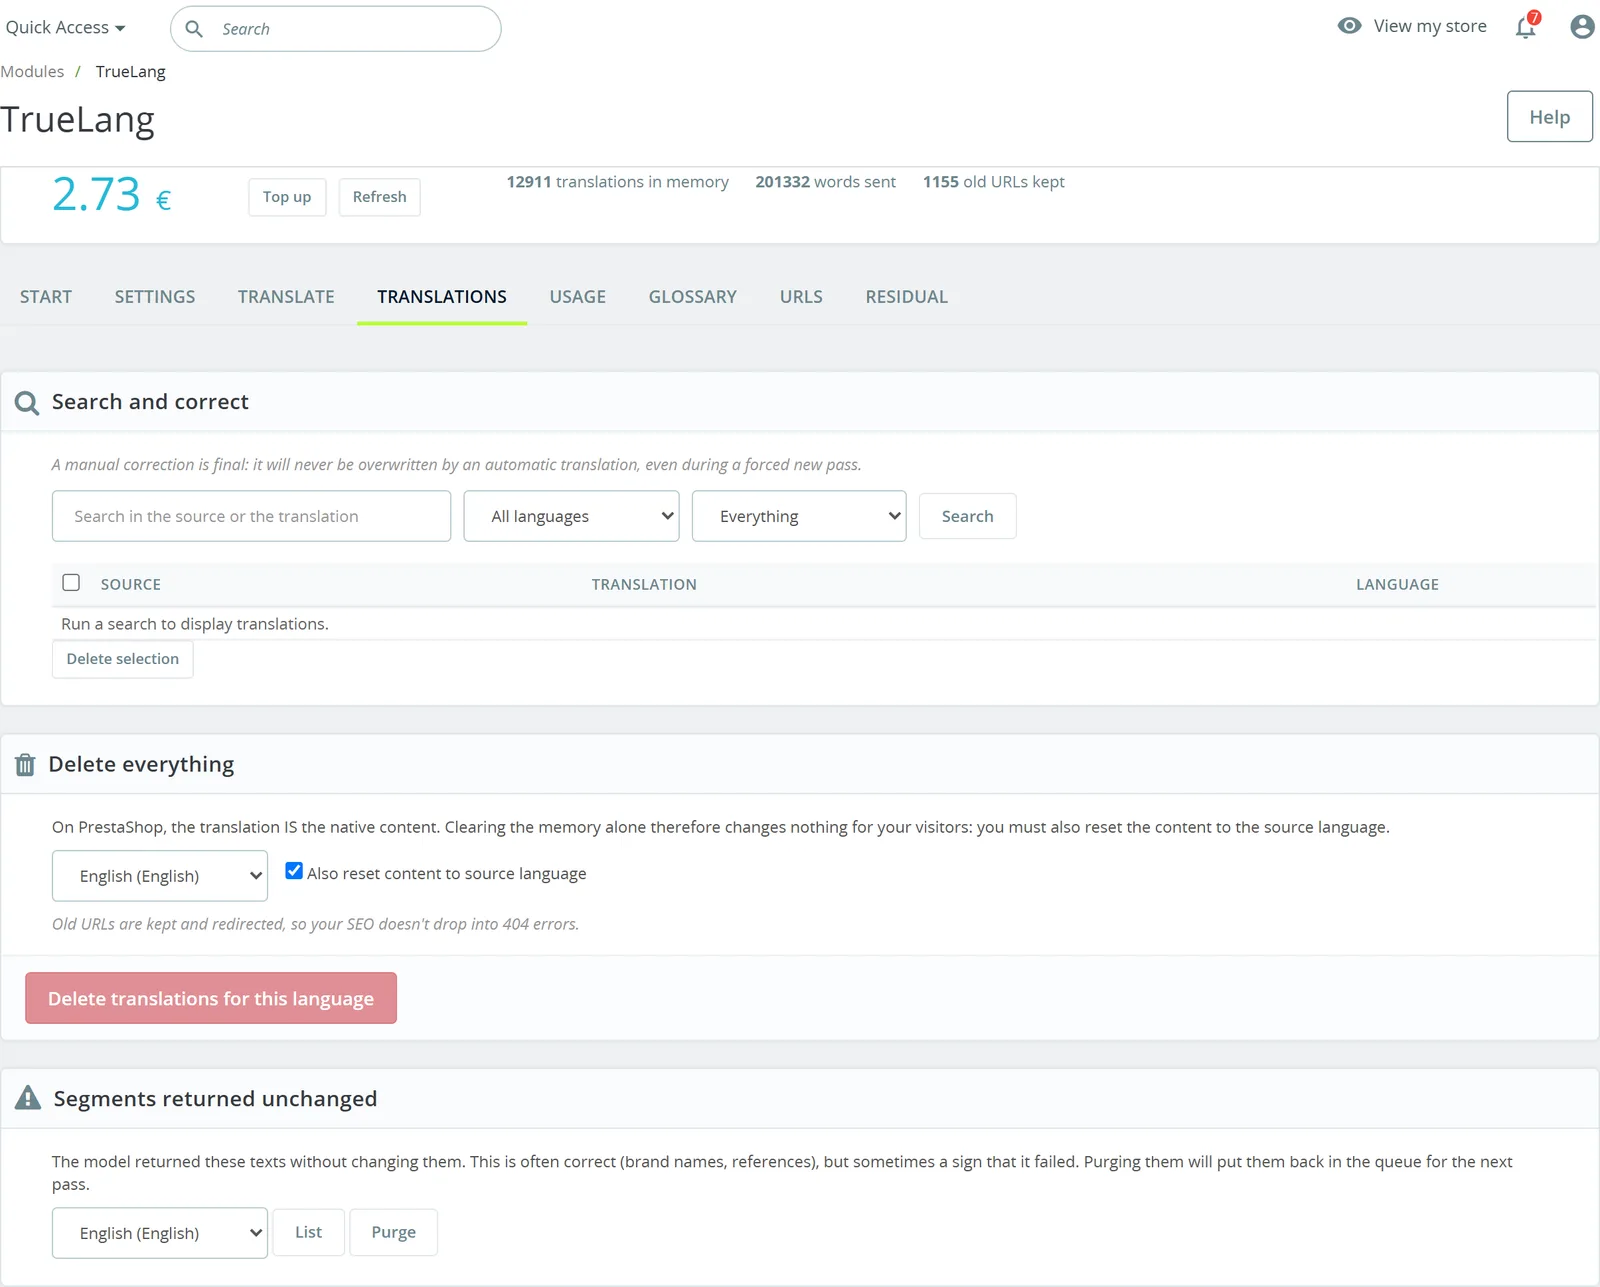Select the TRANSLATIONS tab
This screenshot has height=1287, width=1600.
(x=442, y=297)
